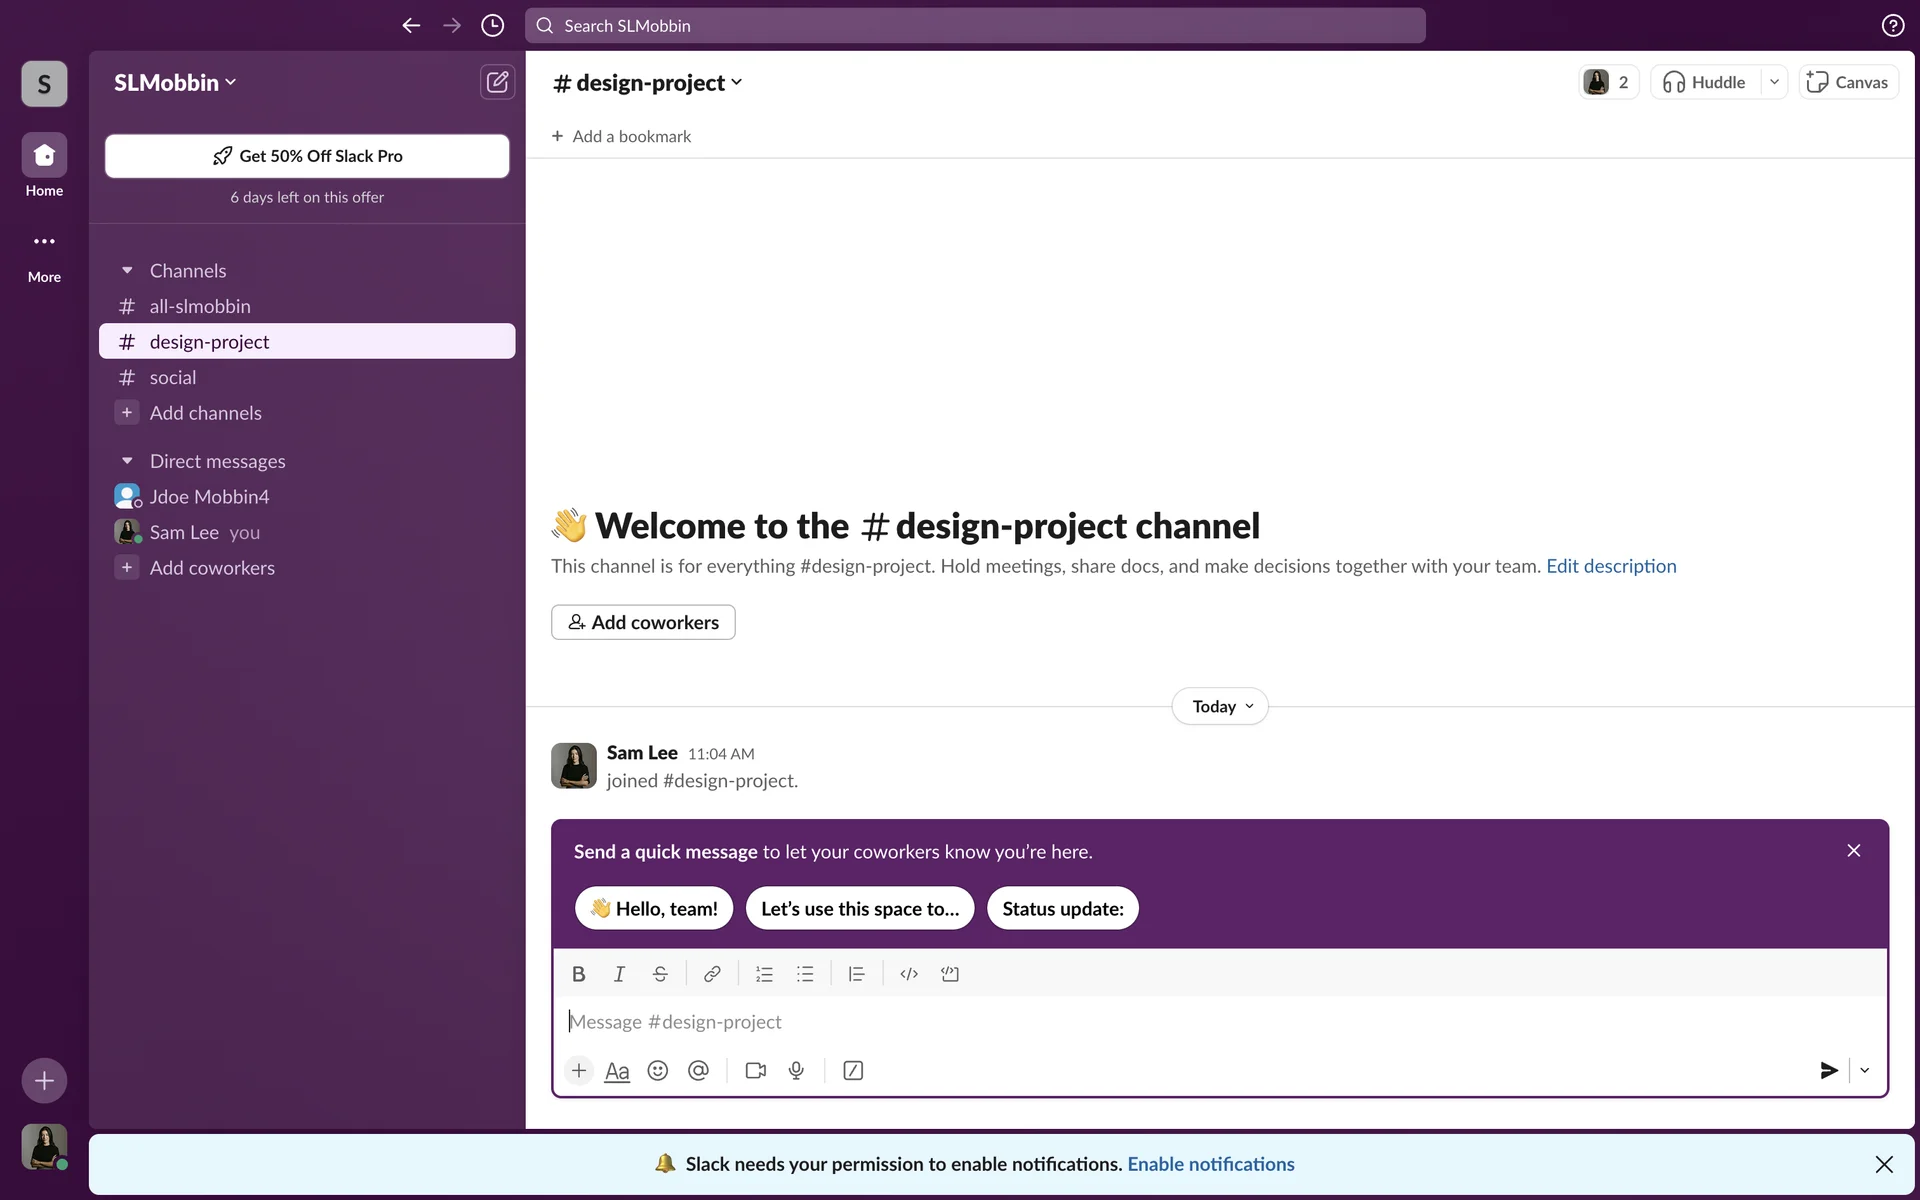The width and height of the screenshot is (1920, 1200).
Task: Open the emoji picker in composer
Action: (657, 1071)
